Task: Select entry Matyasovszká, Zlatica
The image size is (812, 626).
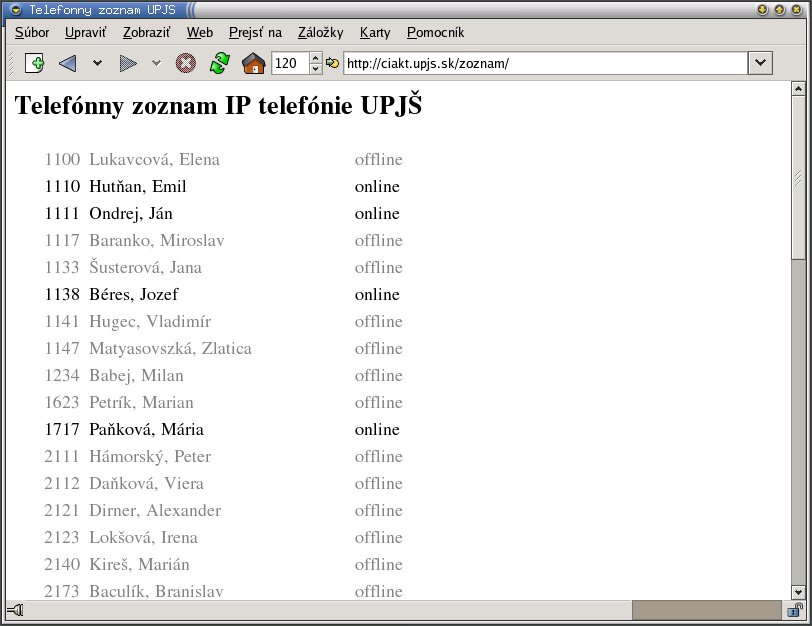Action: coord(170,348)
